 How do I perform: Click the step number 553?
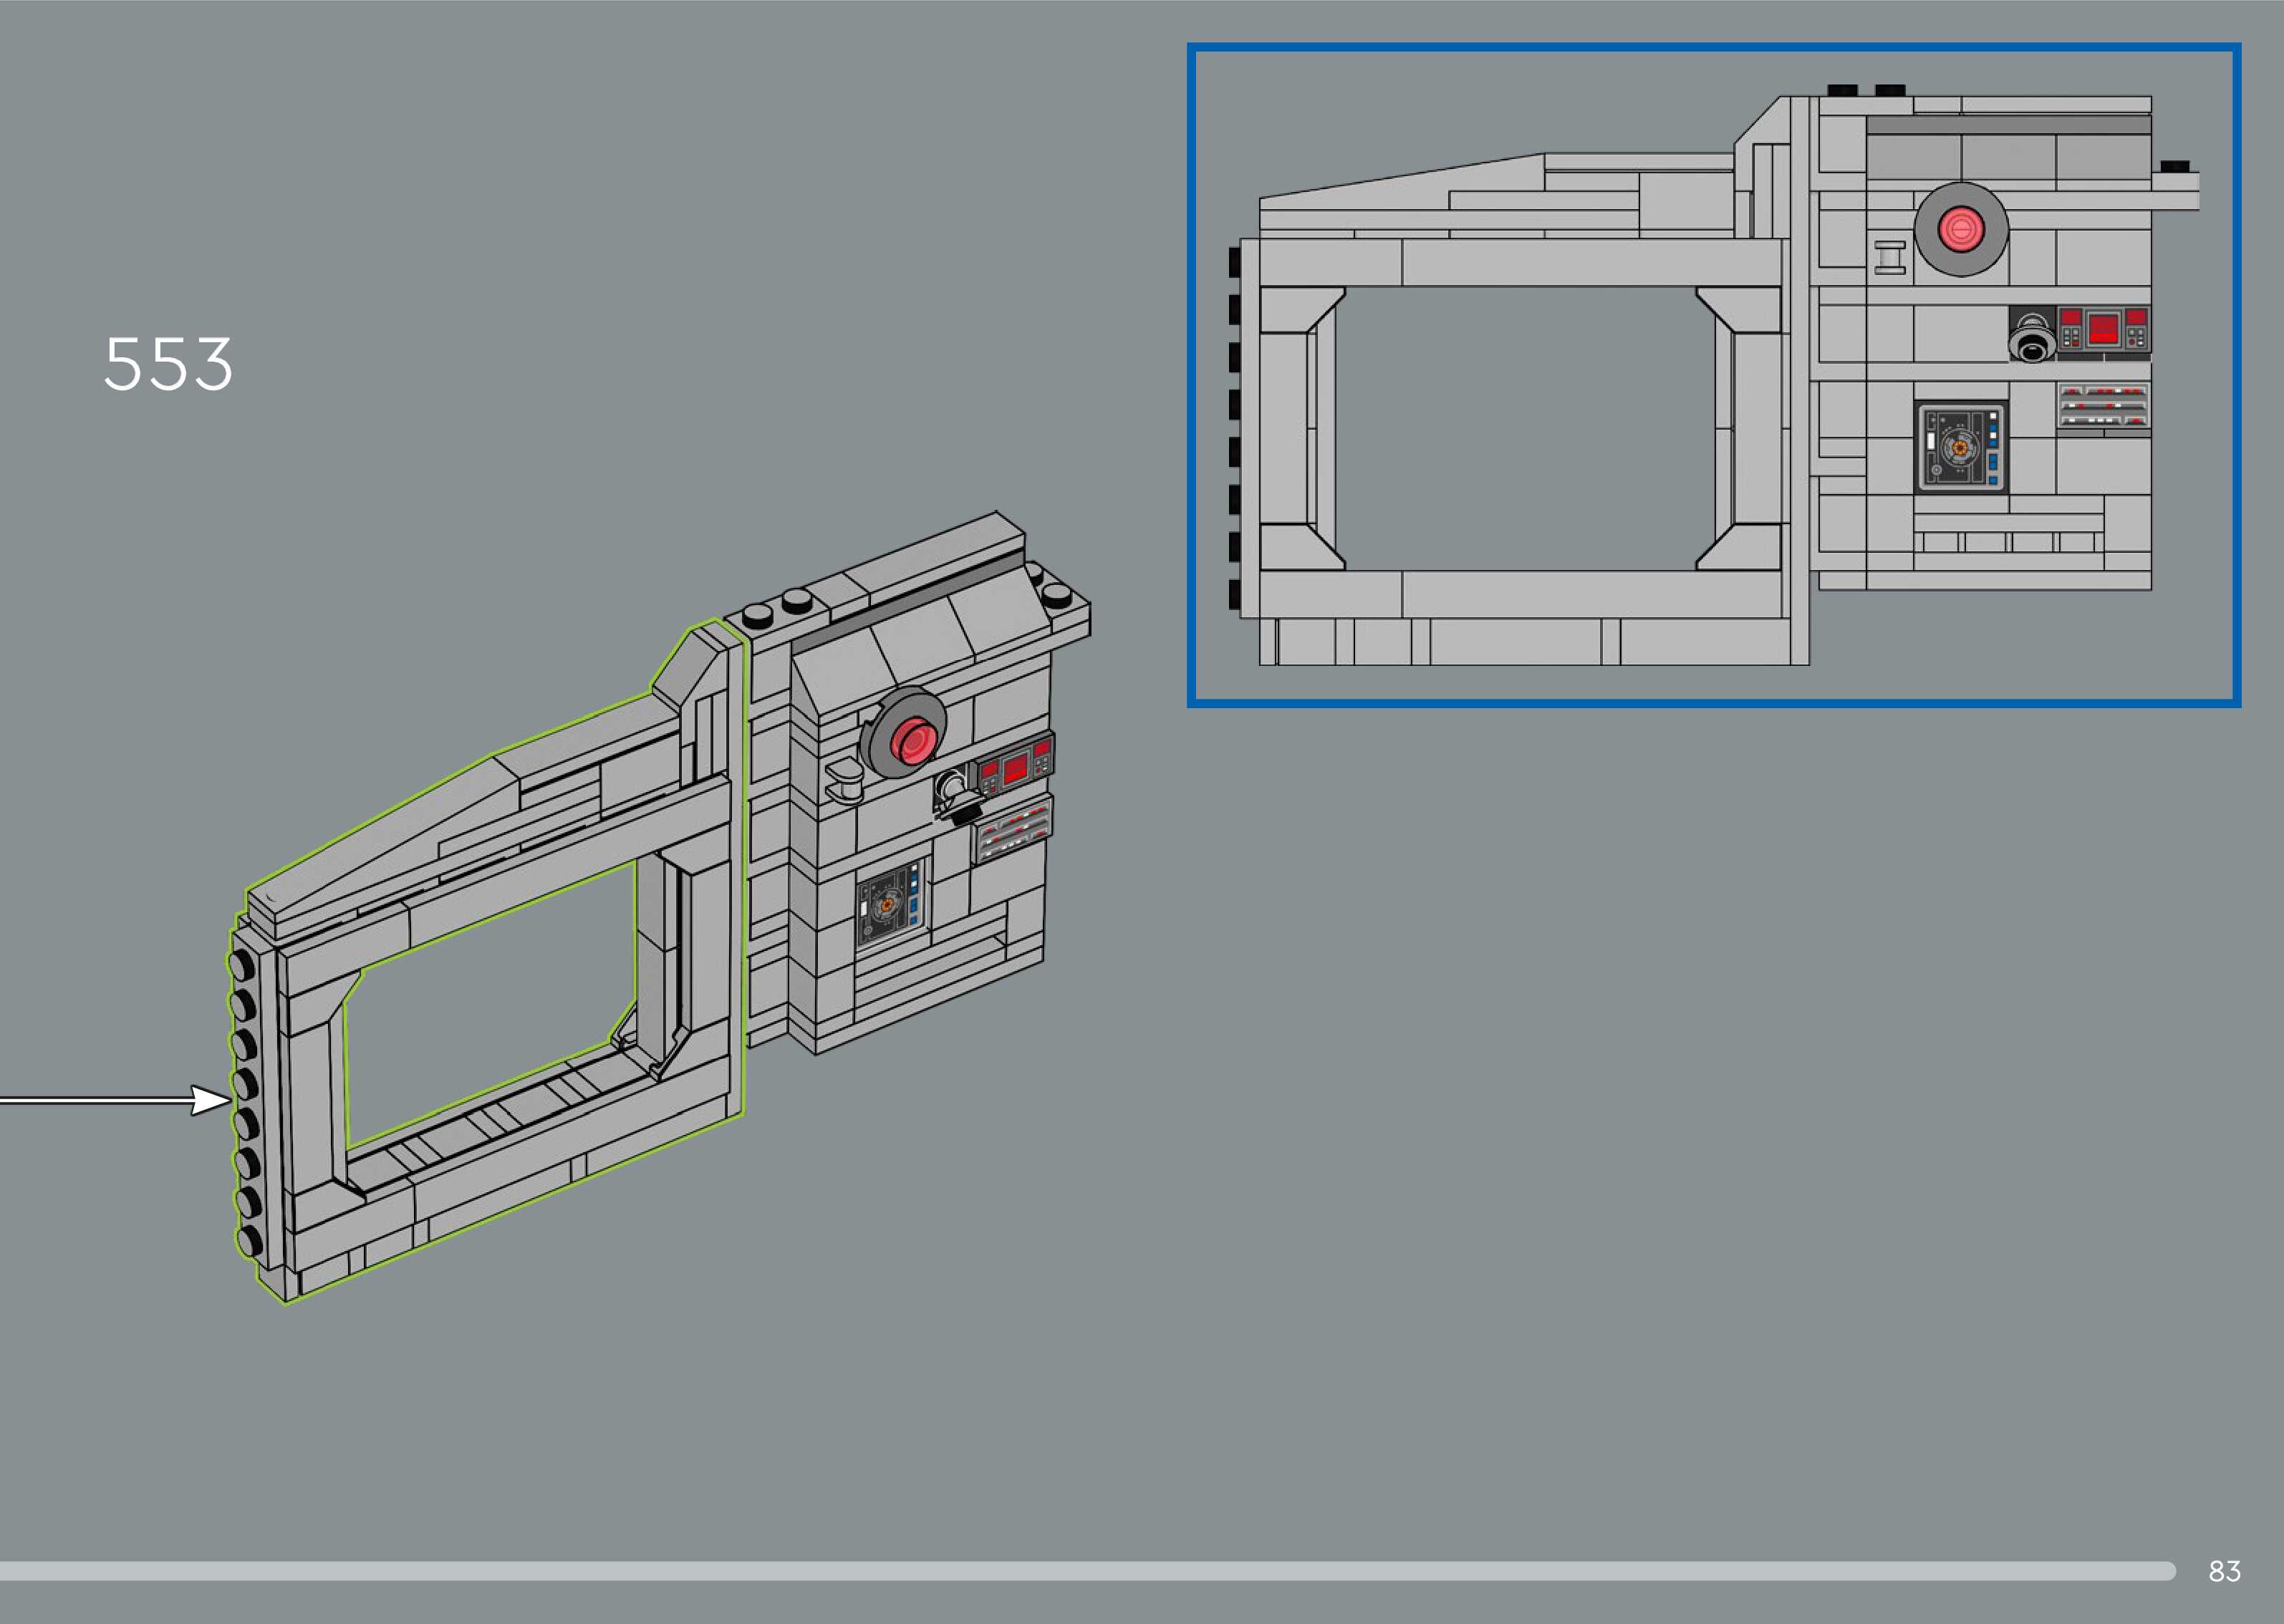pos(168,364)
